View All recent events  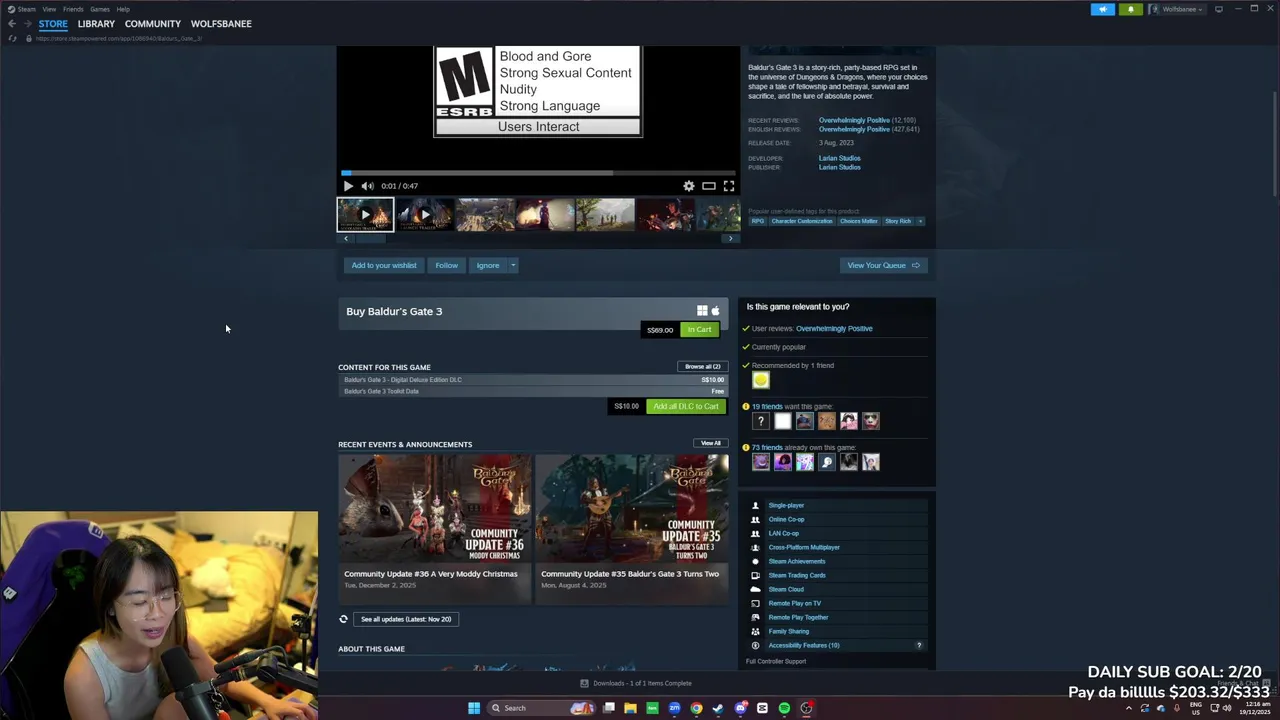click(710, 443)
